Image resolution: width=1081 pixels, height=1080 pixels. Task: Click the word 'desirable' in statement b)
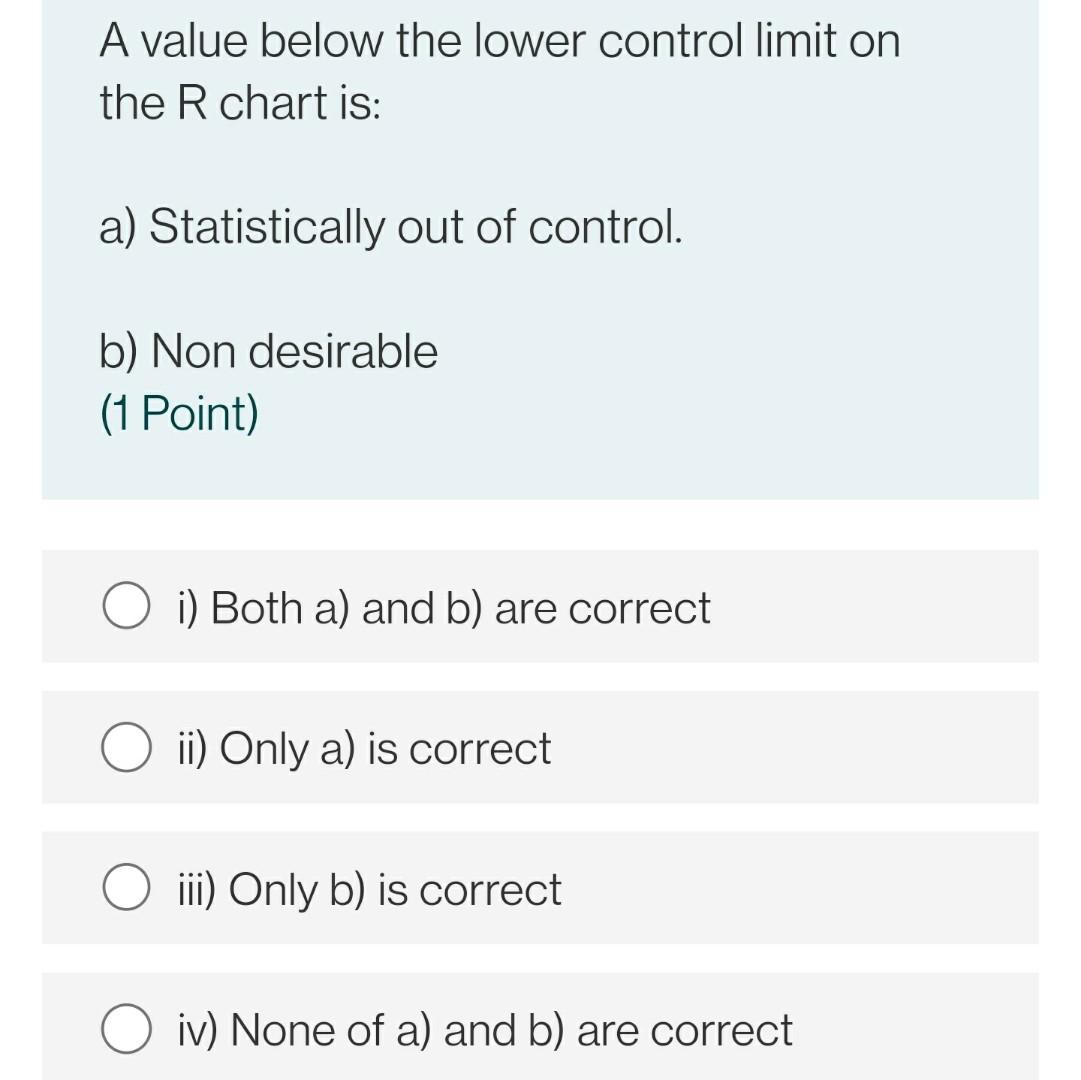(343, 351)
